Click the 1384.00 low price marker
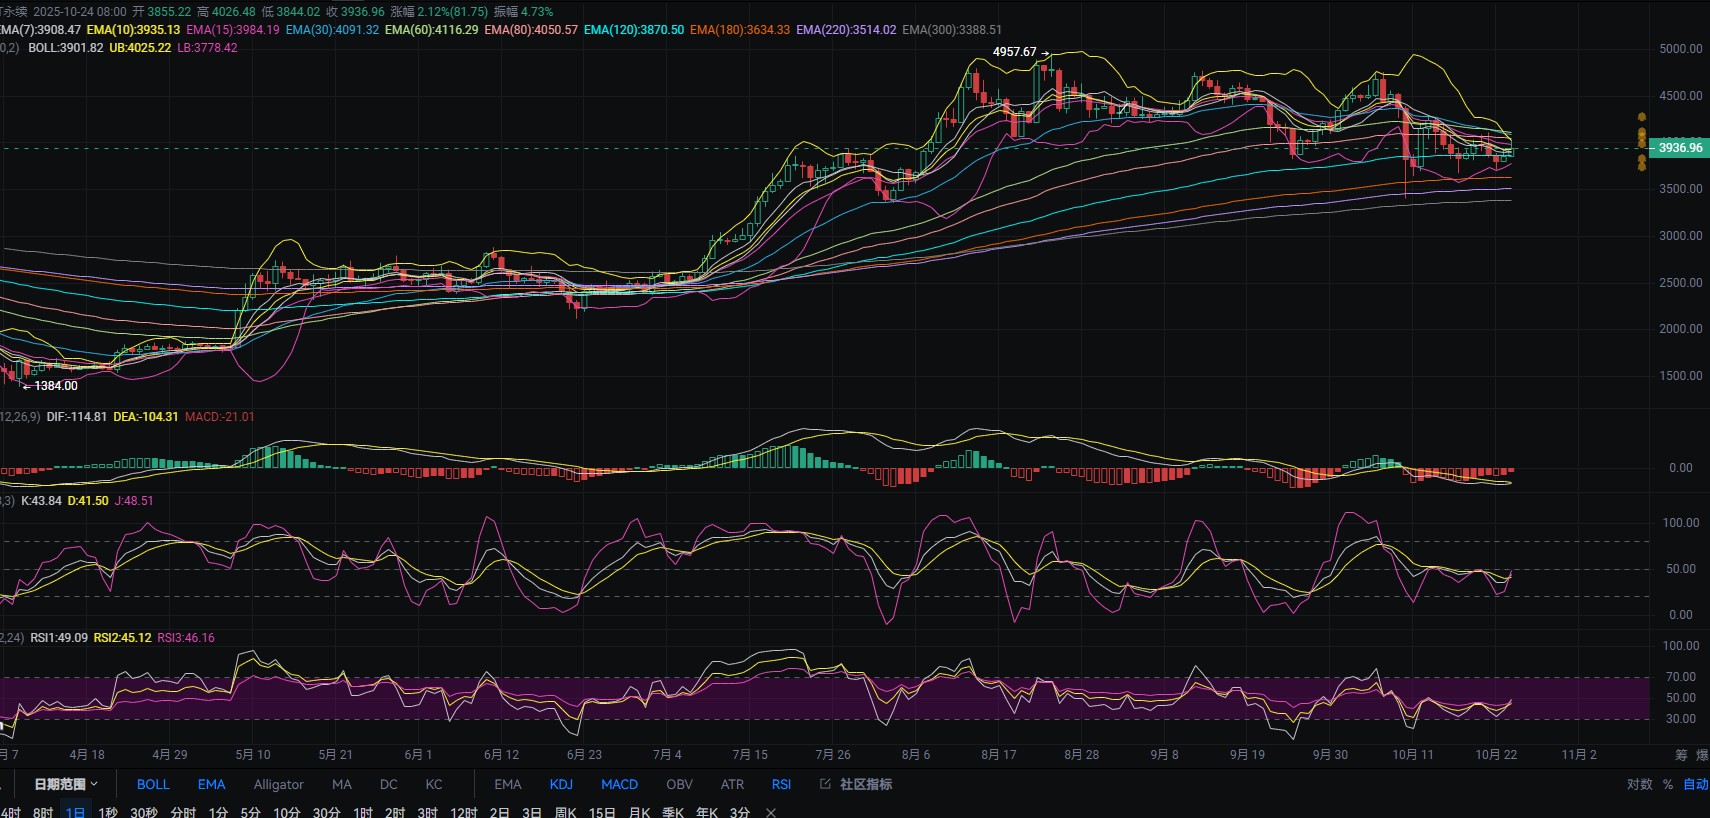Screen dimensions: 1710x818 (55, 386)
